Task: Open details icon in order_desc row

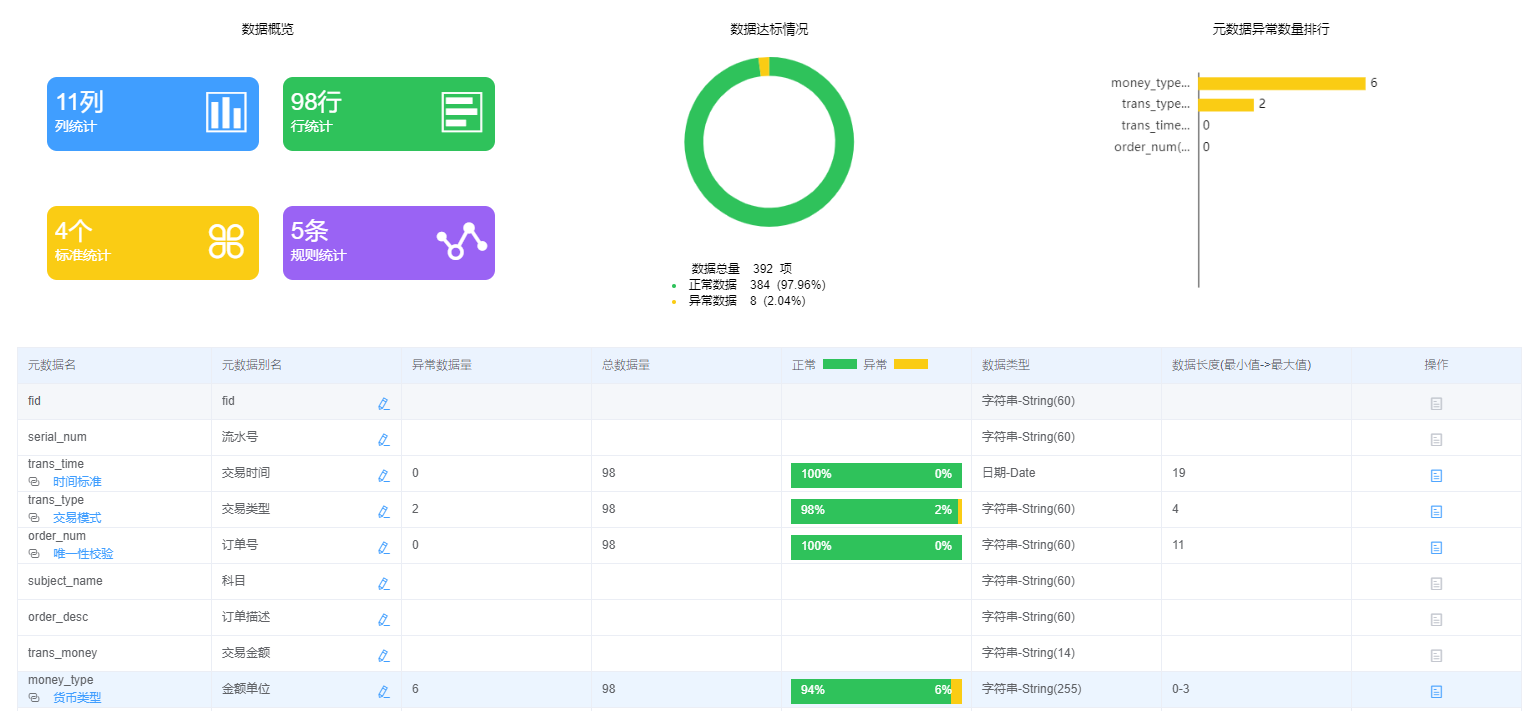Action: [x=1436, y=620]
